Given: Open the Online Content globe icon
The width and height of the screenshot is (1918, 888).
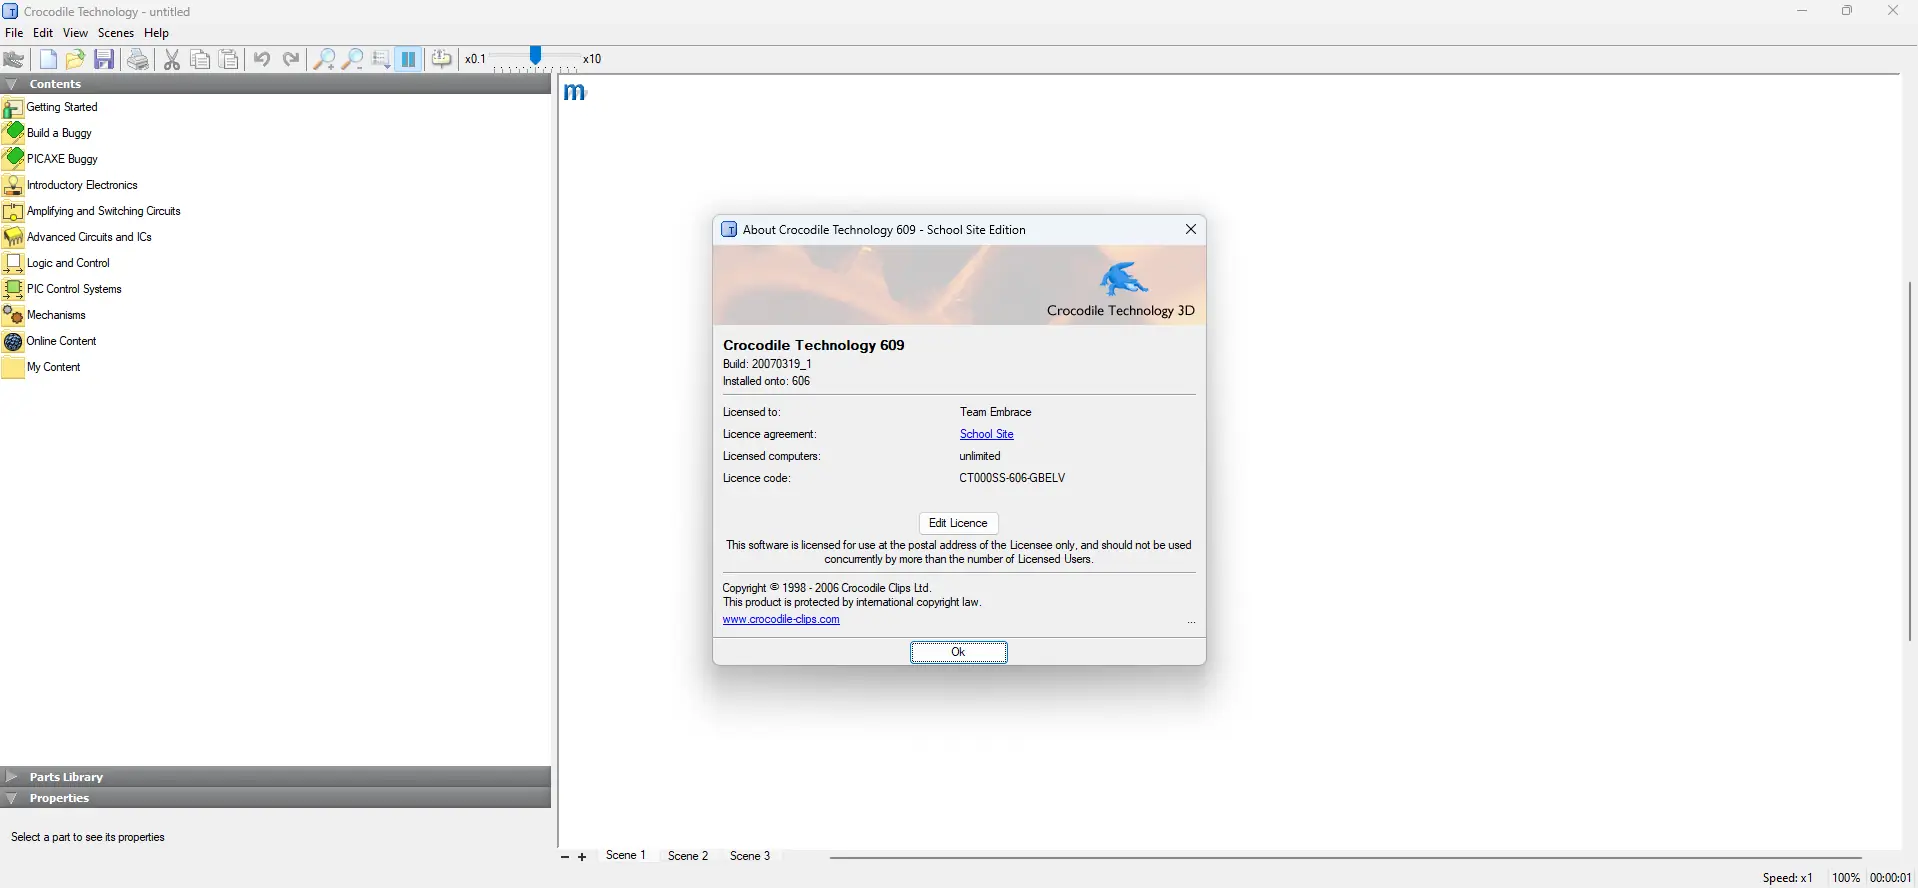Looking at the screenshot, I should [13, 341].
